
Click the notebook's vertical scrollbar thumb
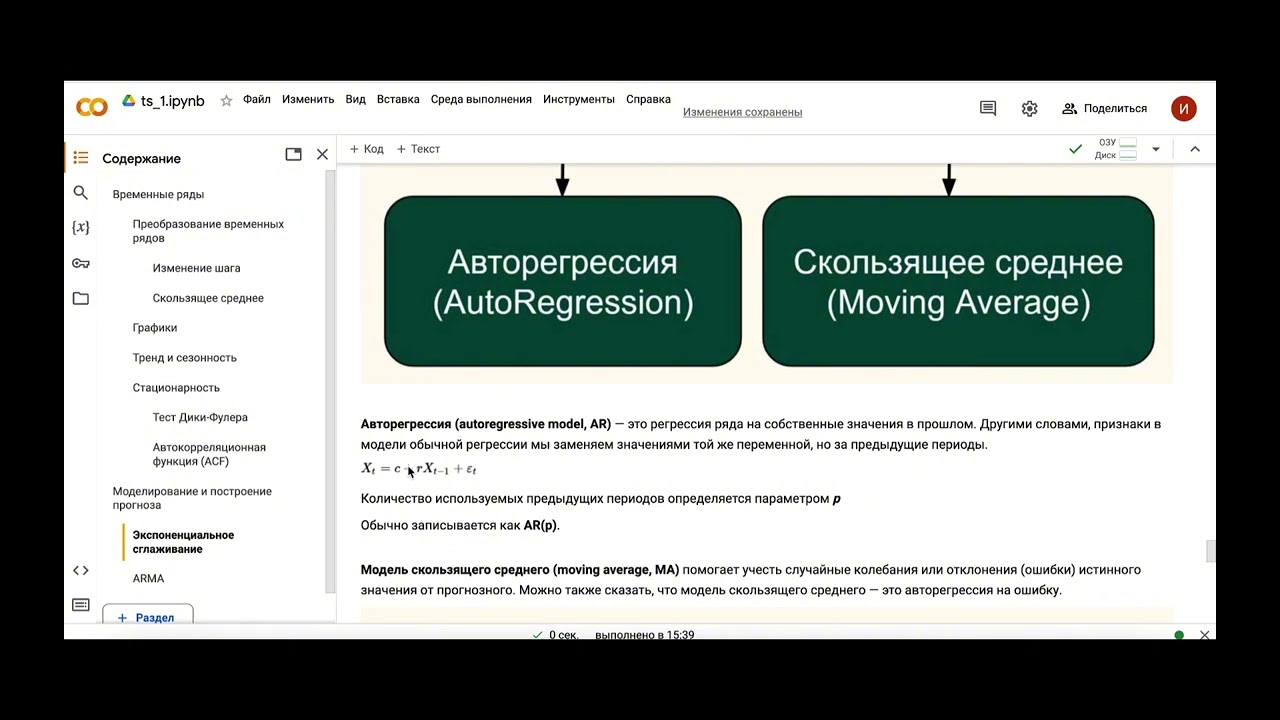[1210, 551]
